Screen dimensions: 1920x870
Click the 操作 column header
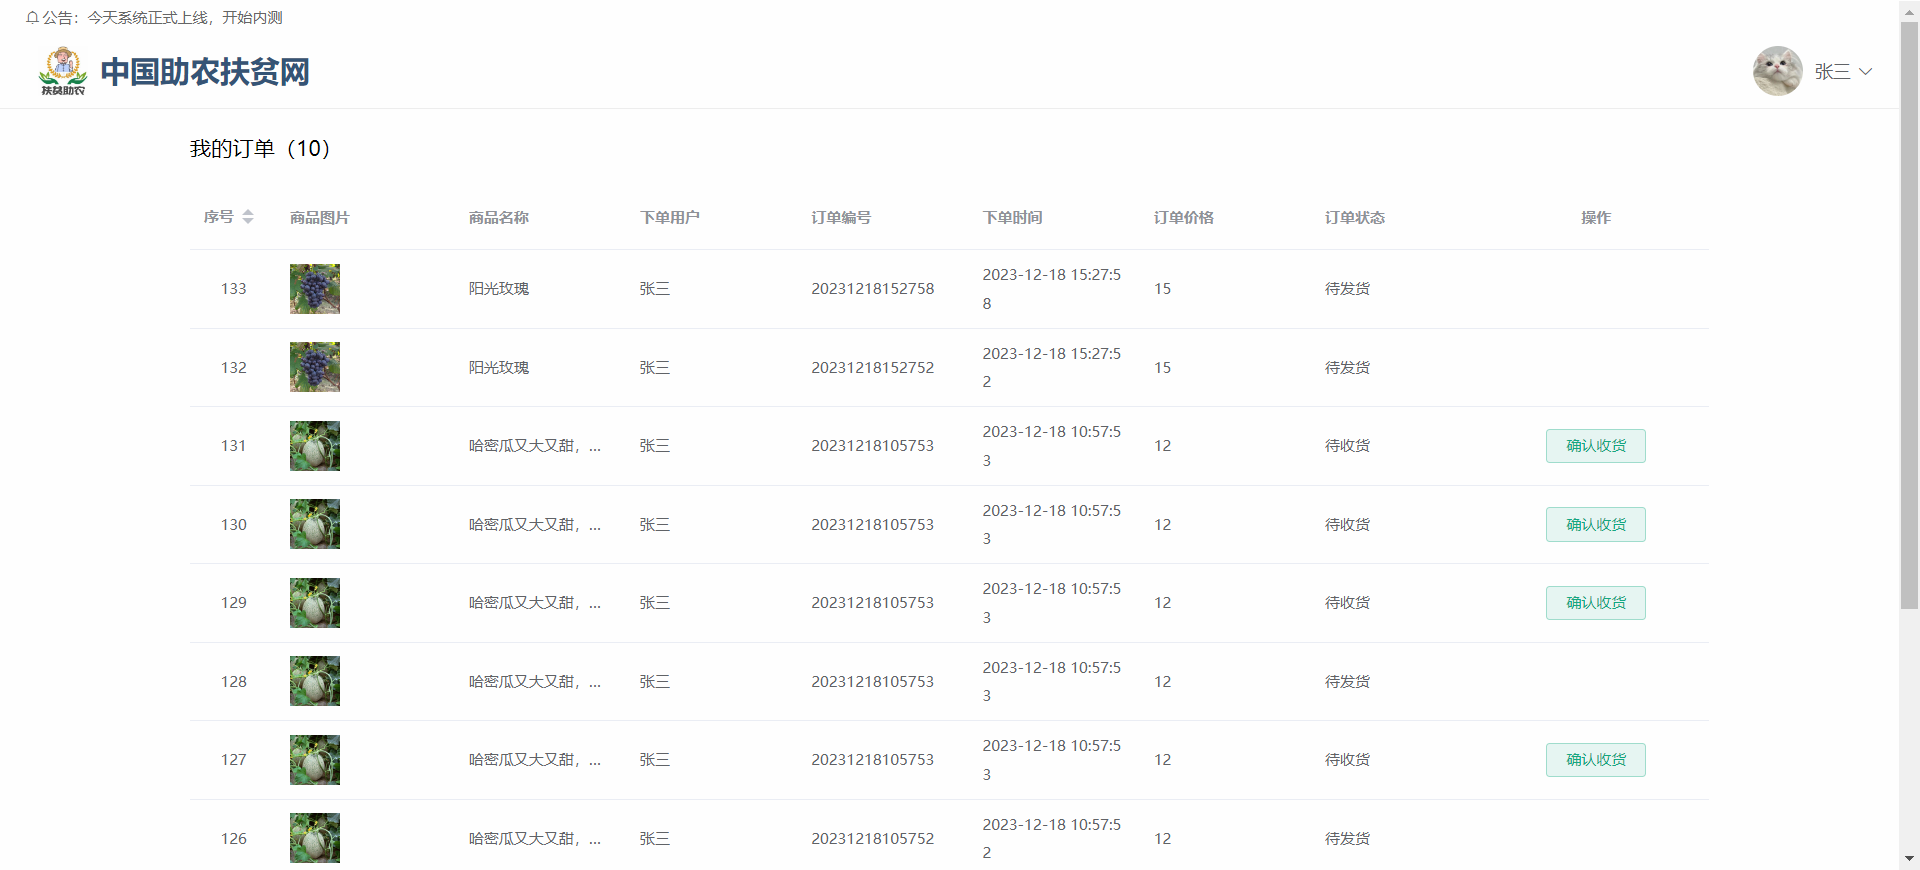tap(1596, 218)
